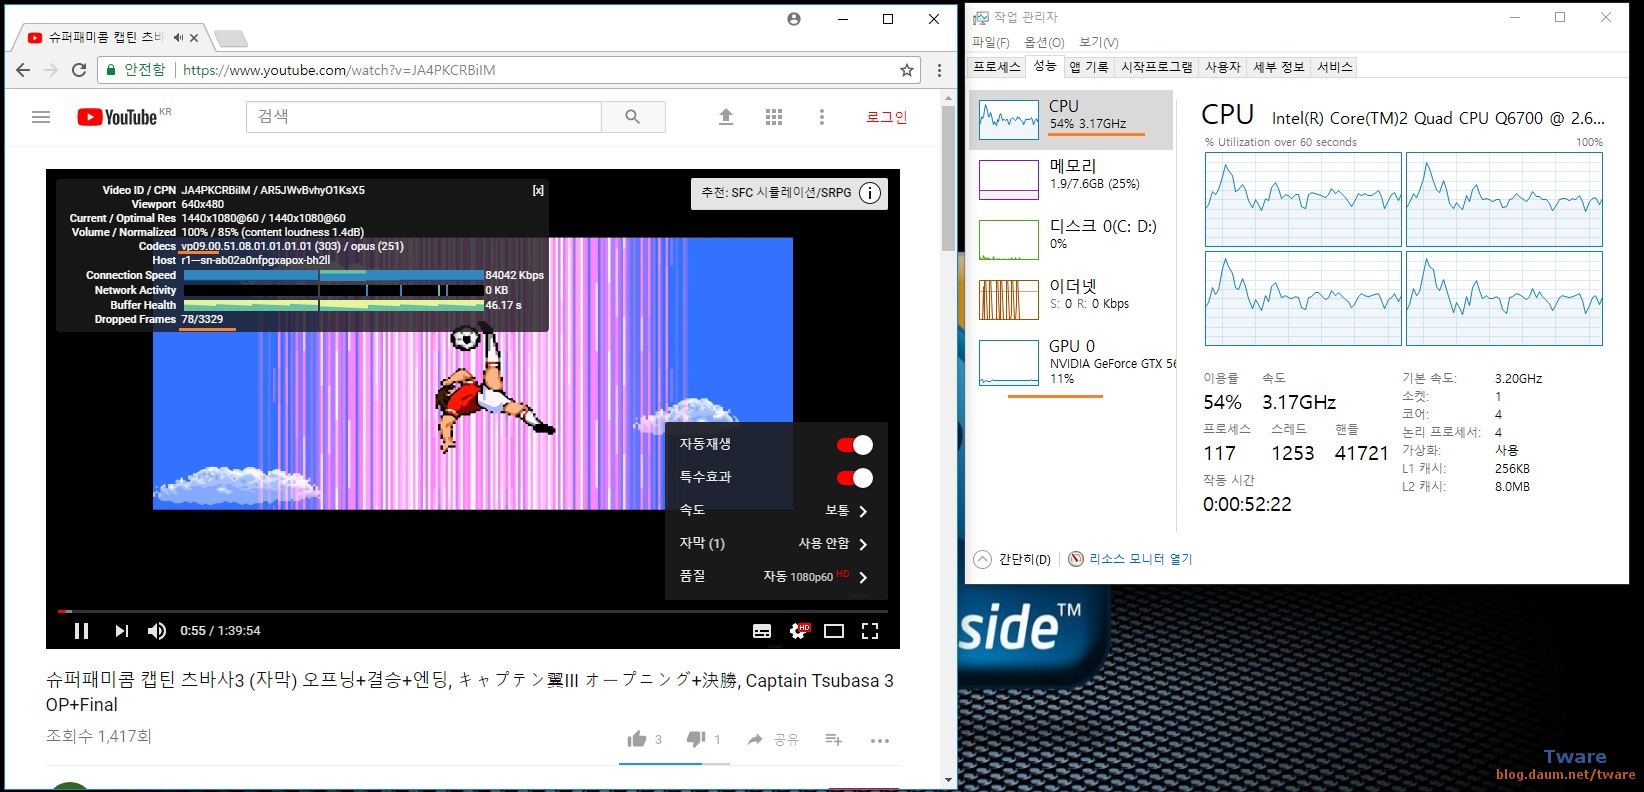Go back in Chrome browser

point(23,70)
